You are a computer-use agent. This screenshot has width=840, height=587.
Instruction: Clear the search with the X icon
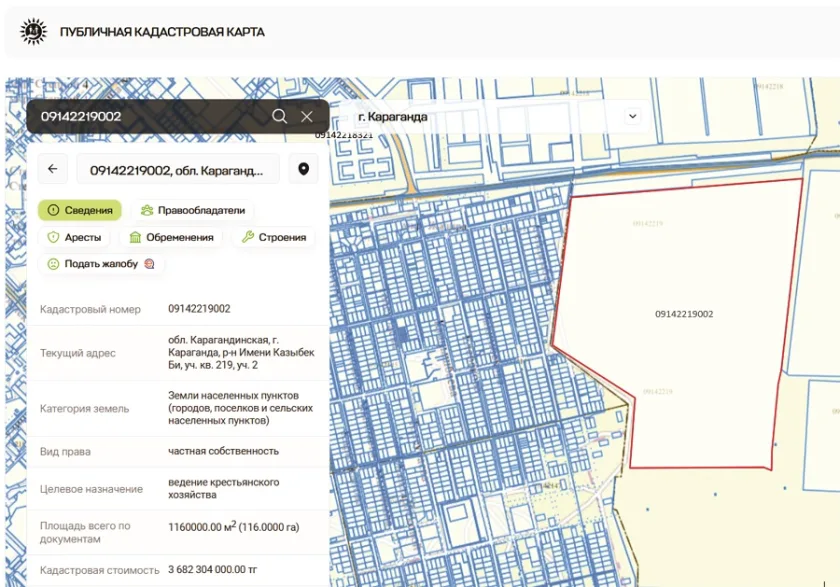coord(307,116)
